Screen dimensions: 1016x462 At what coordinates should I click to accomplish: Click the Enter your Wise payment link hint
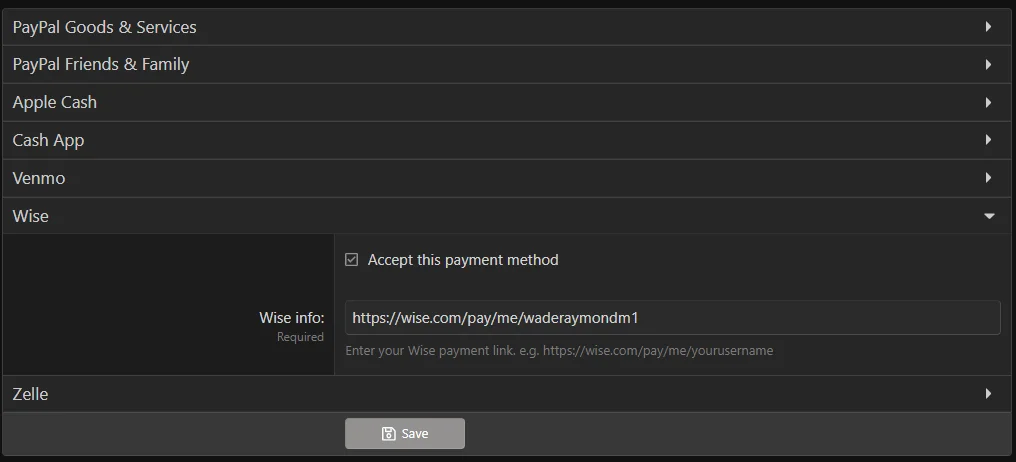559,351
